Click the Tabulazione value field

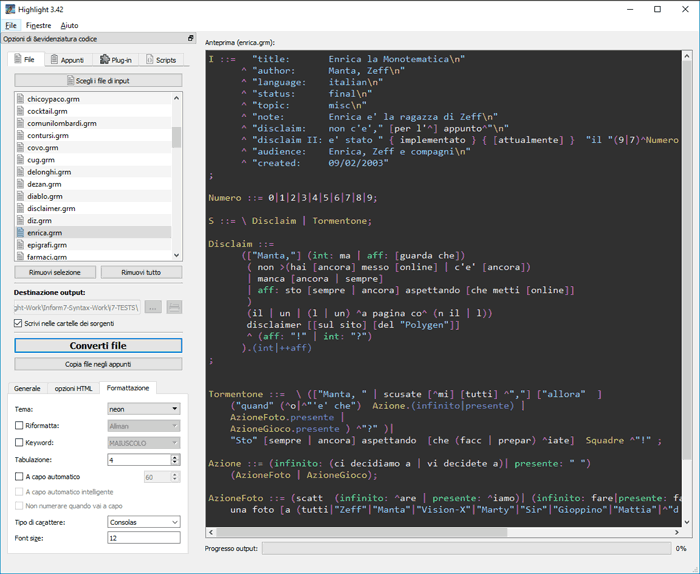coord(139,460)
